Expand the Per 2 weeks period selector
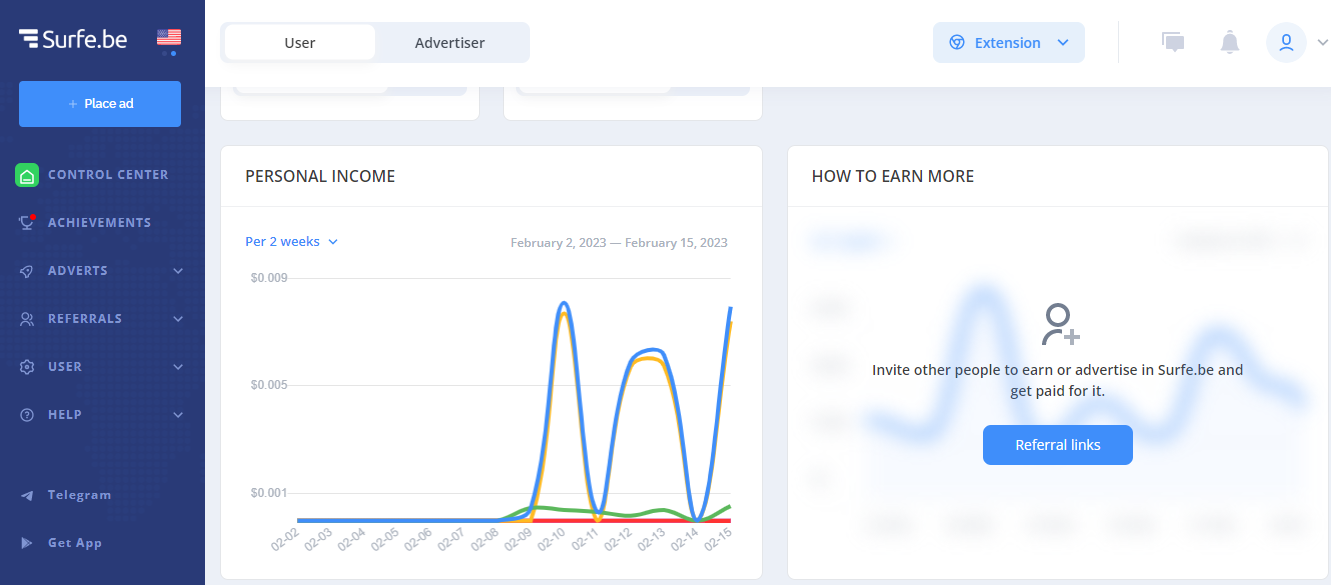The image size is (1331, 585). click(x=291, y=242)
